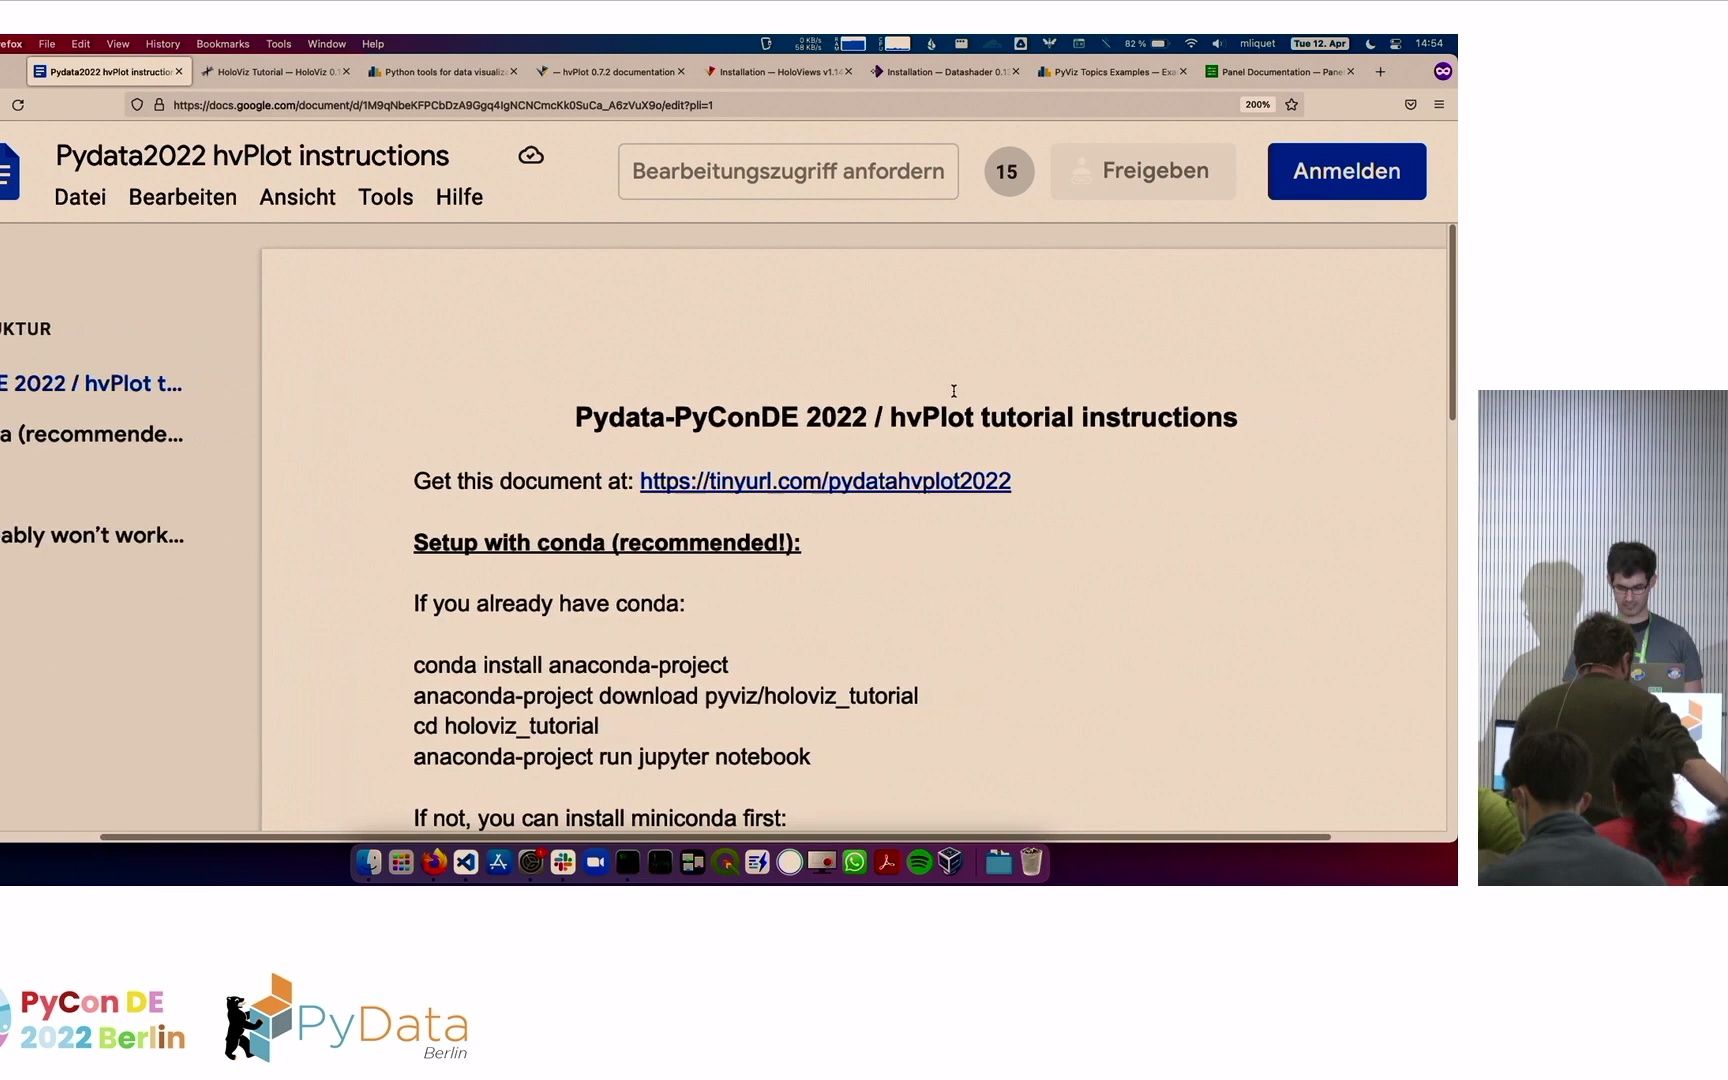Viewport: 1728px width, 1080px height.
Task: Open a new browser tab with plus
Action: point(1380,72)
